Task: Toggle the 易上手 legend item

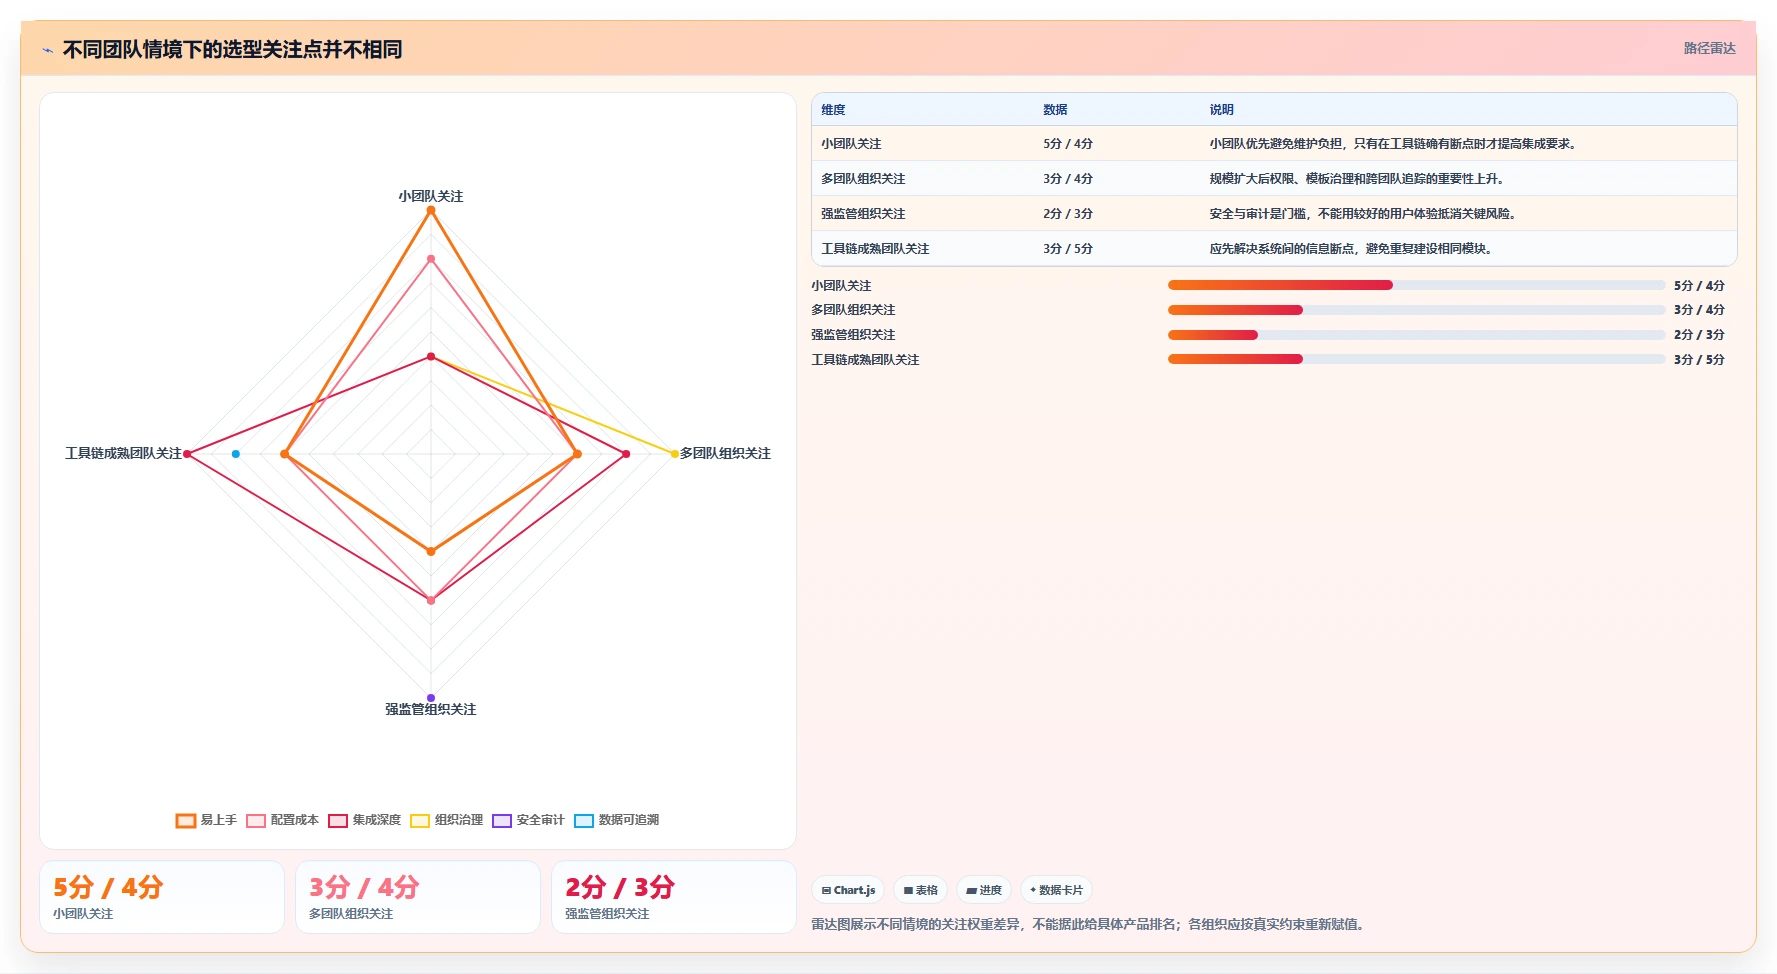Action: (x=207, y=820)
